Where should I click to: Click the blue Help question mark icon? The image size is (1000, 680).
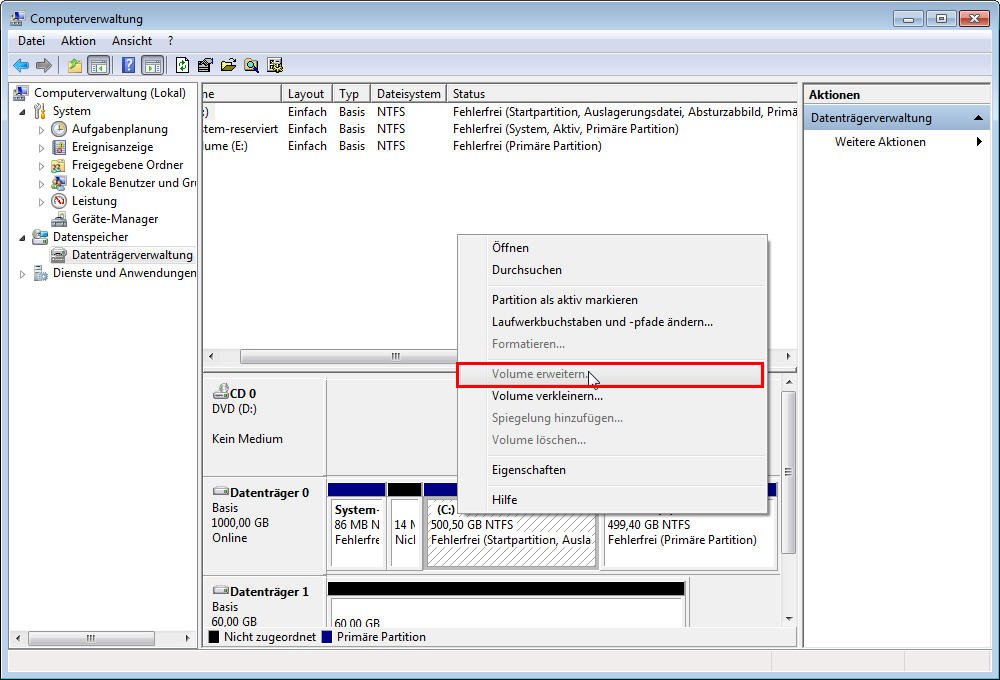pyautogui.click(x=128, y=65)
